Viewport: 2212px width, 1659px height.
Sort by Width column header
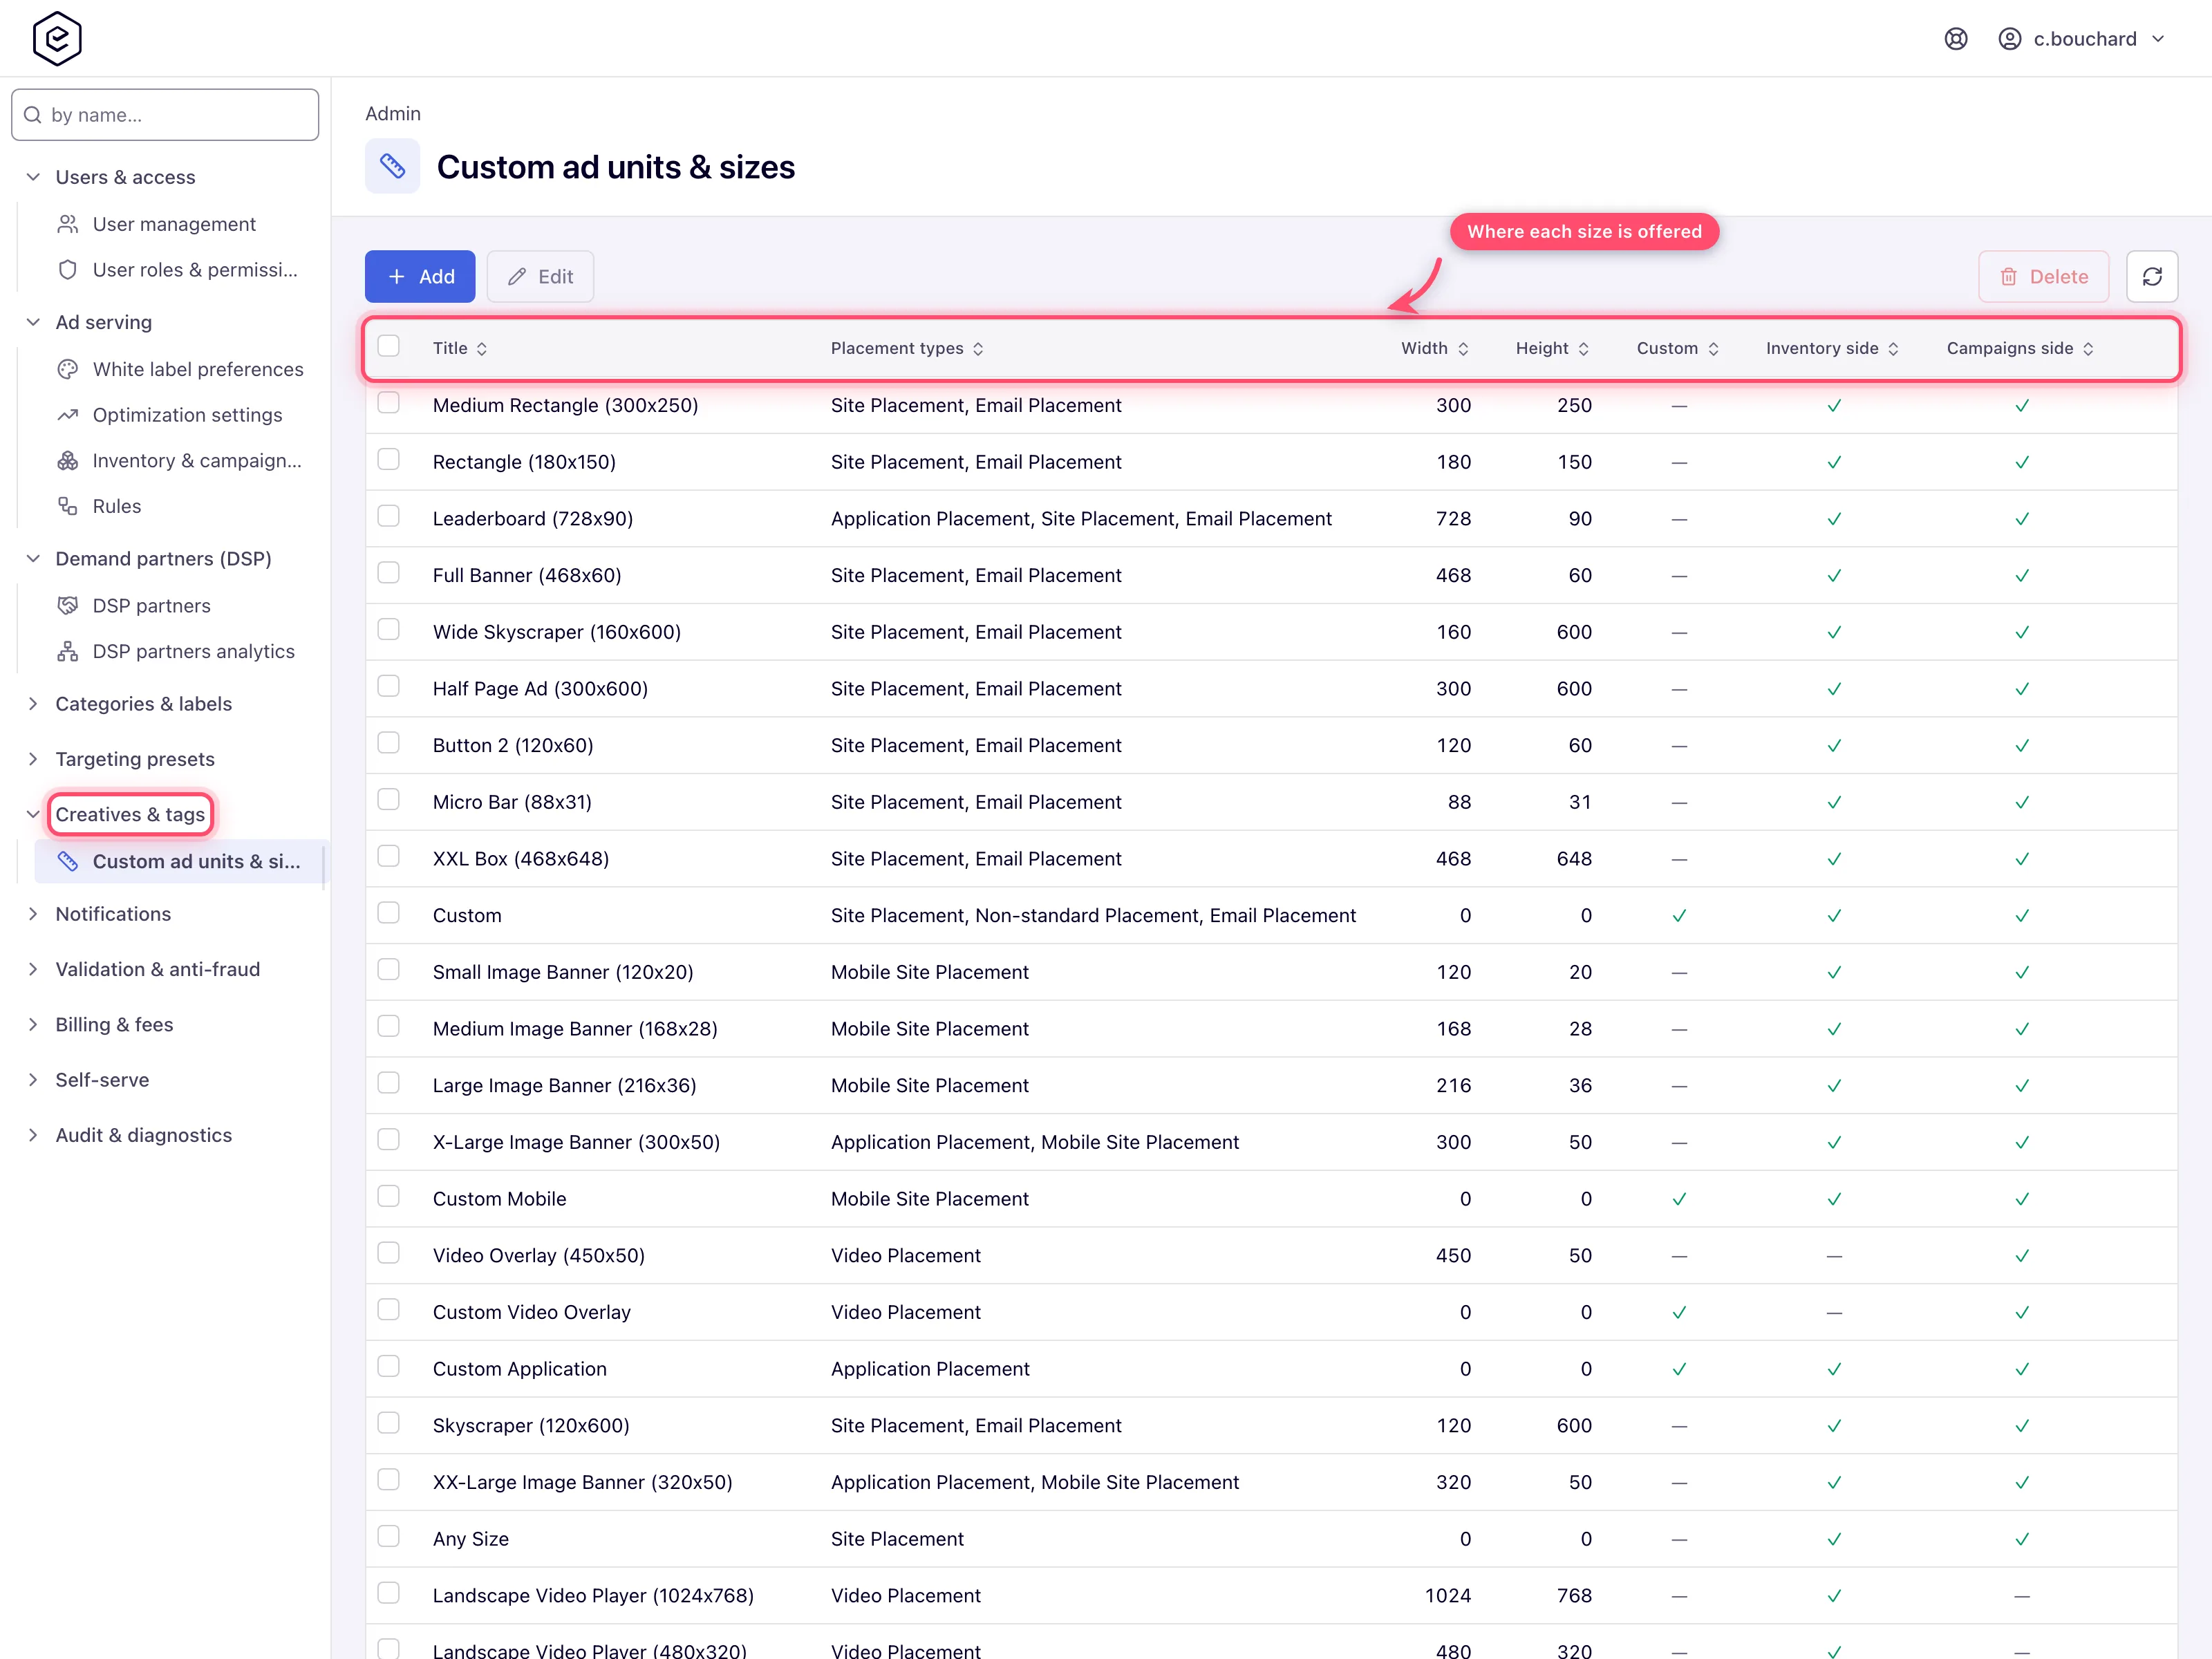tap(1434, 349)
